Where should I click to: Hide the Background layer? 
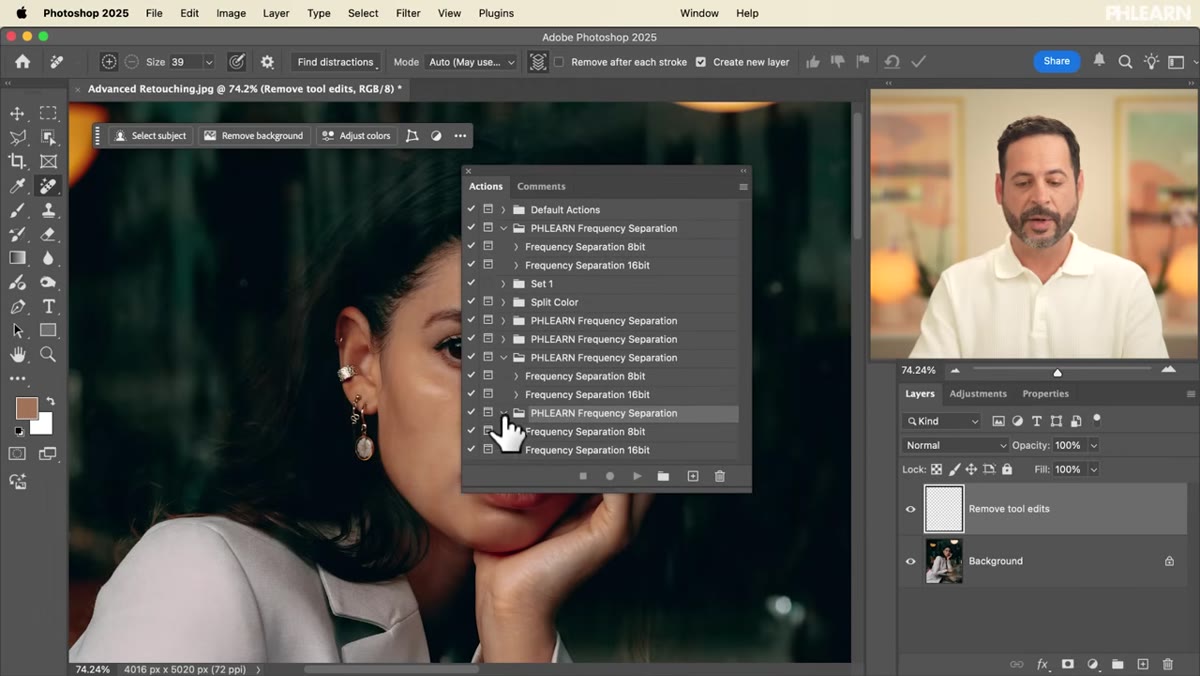(910, 561)
